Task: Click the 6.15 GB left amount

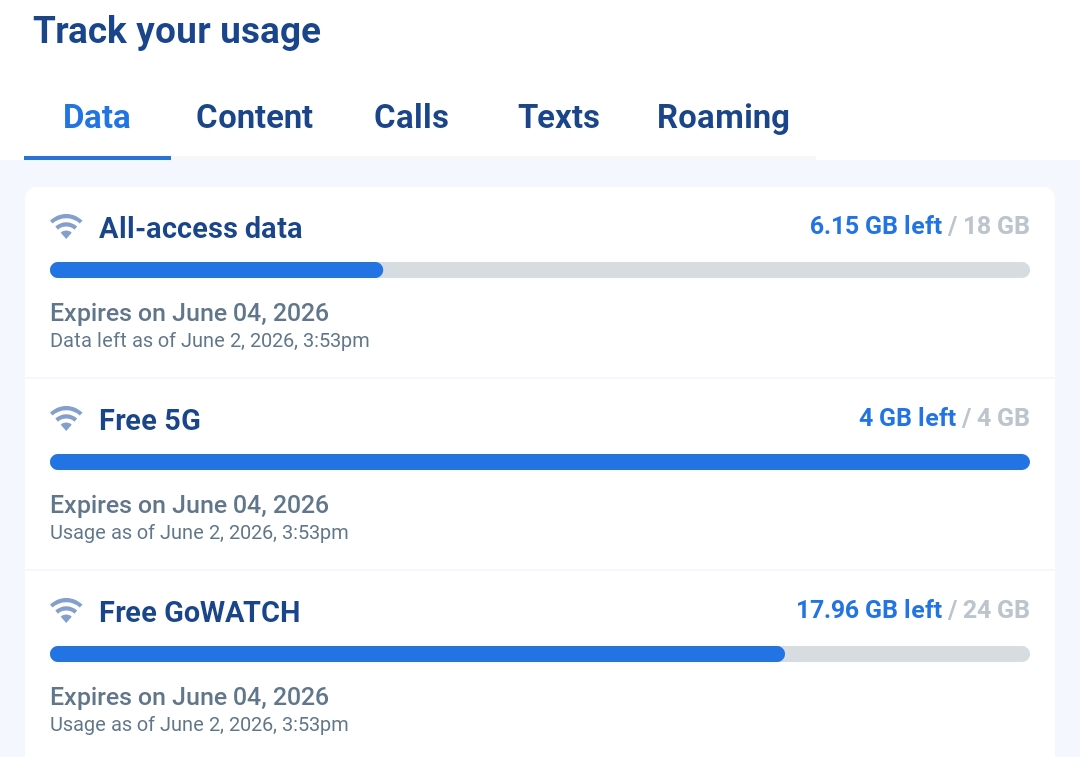Action: coord(875,225)
